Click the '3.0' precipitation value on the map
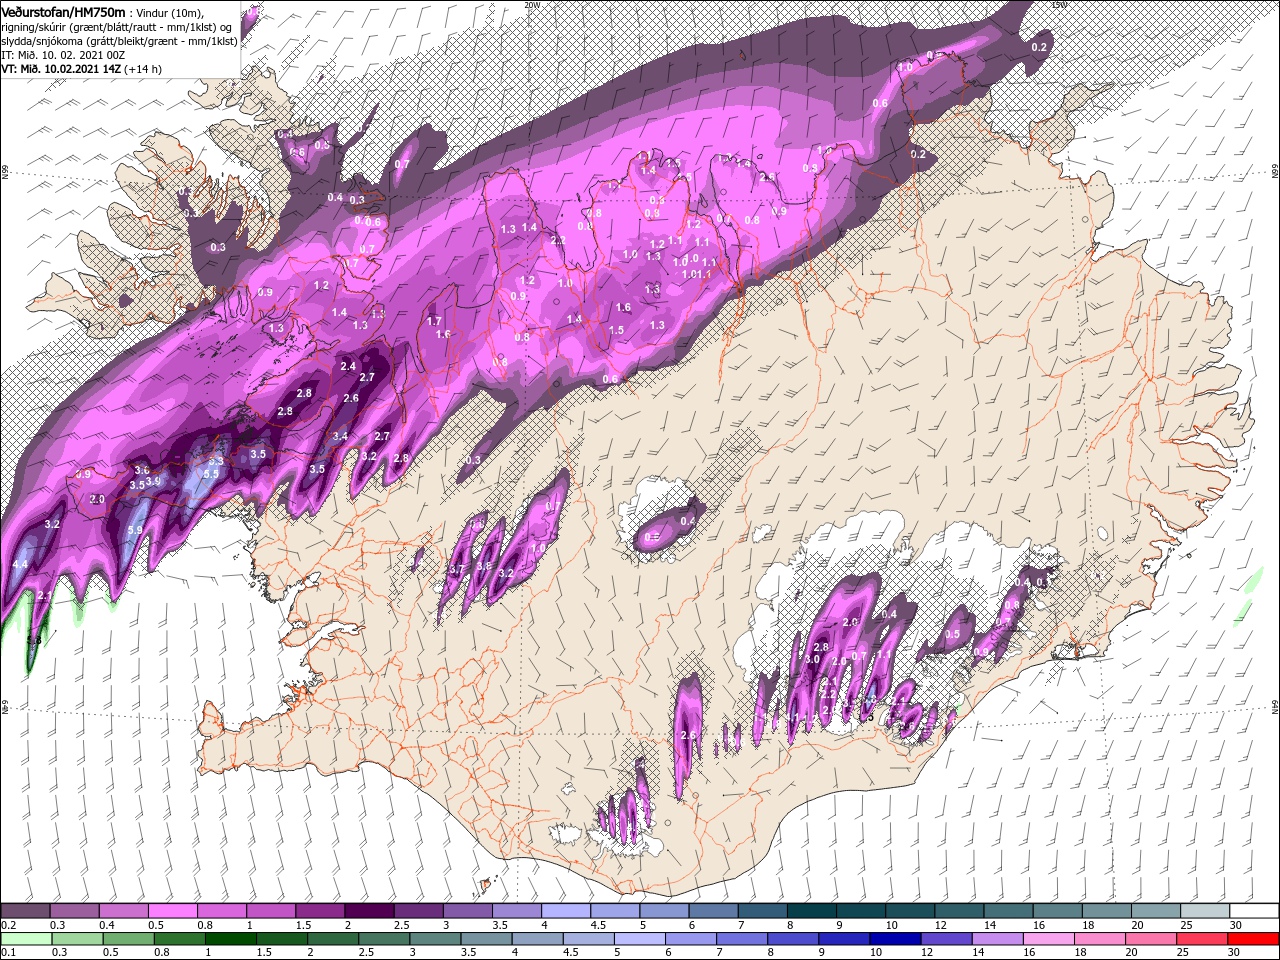The image size is (1280, 960). [812, 659]
